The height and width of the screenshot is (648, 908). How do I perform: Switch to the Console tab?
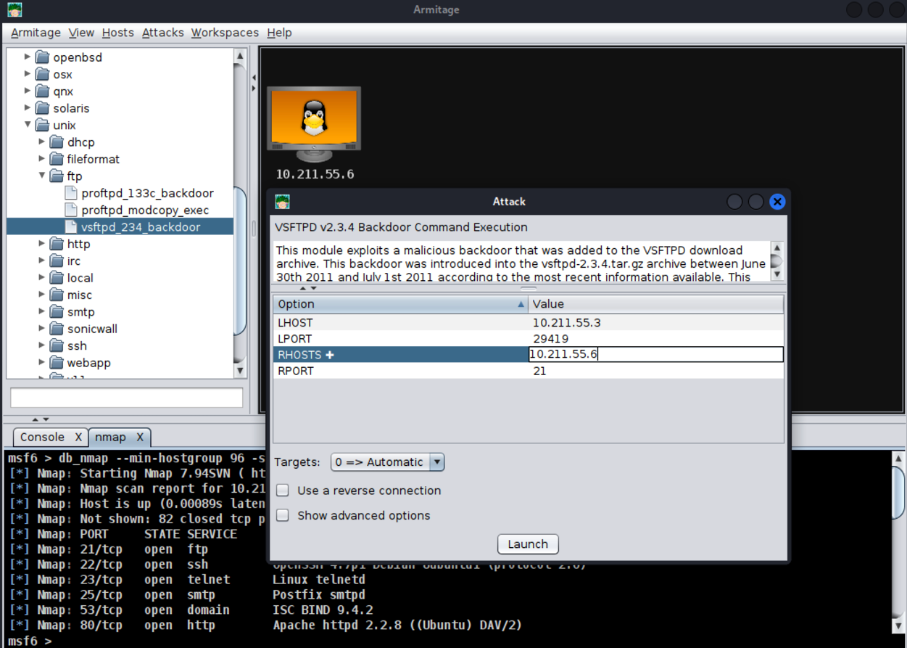click(42, 437)
